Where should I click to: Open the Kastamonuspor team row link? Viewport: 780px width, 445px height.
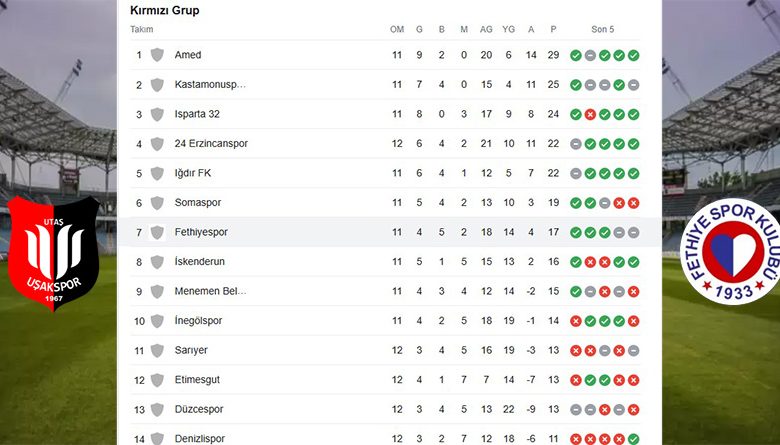point(209,85)
